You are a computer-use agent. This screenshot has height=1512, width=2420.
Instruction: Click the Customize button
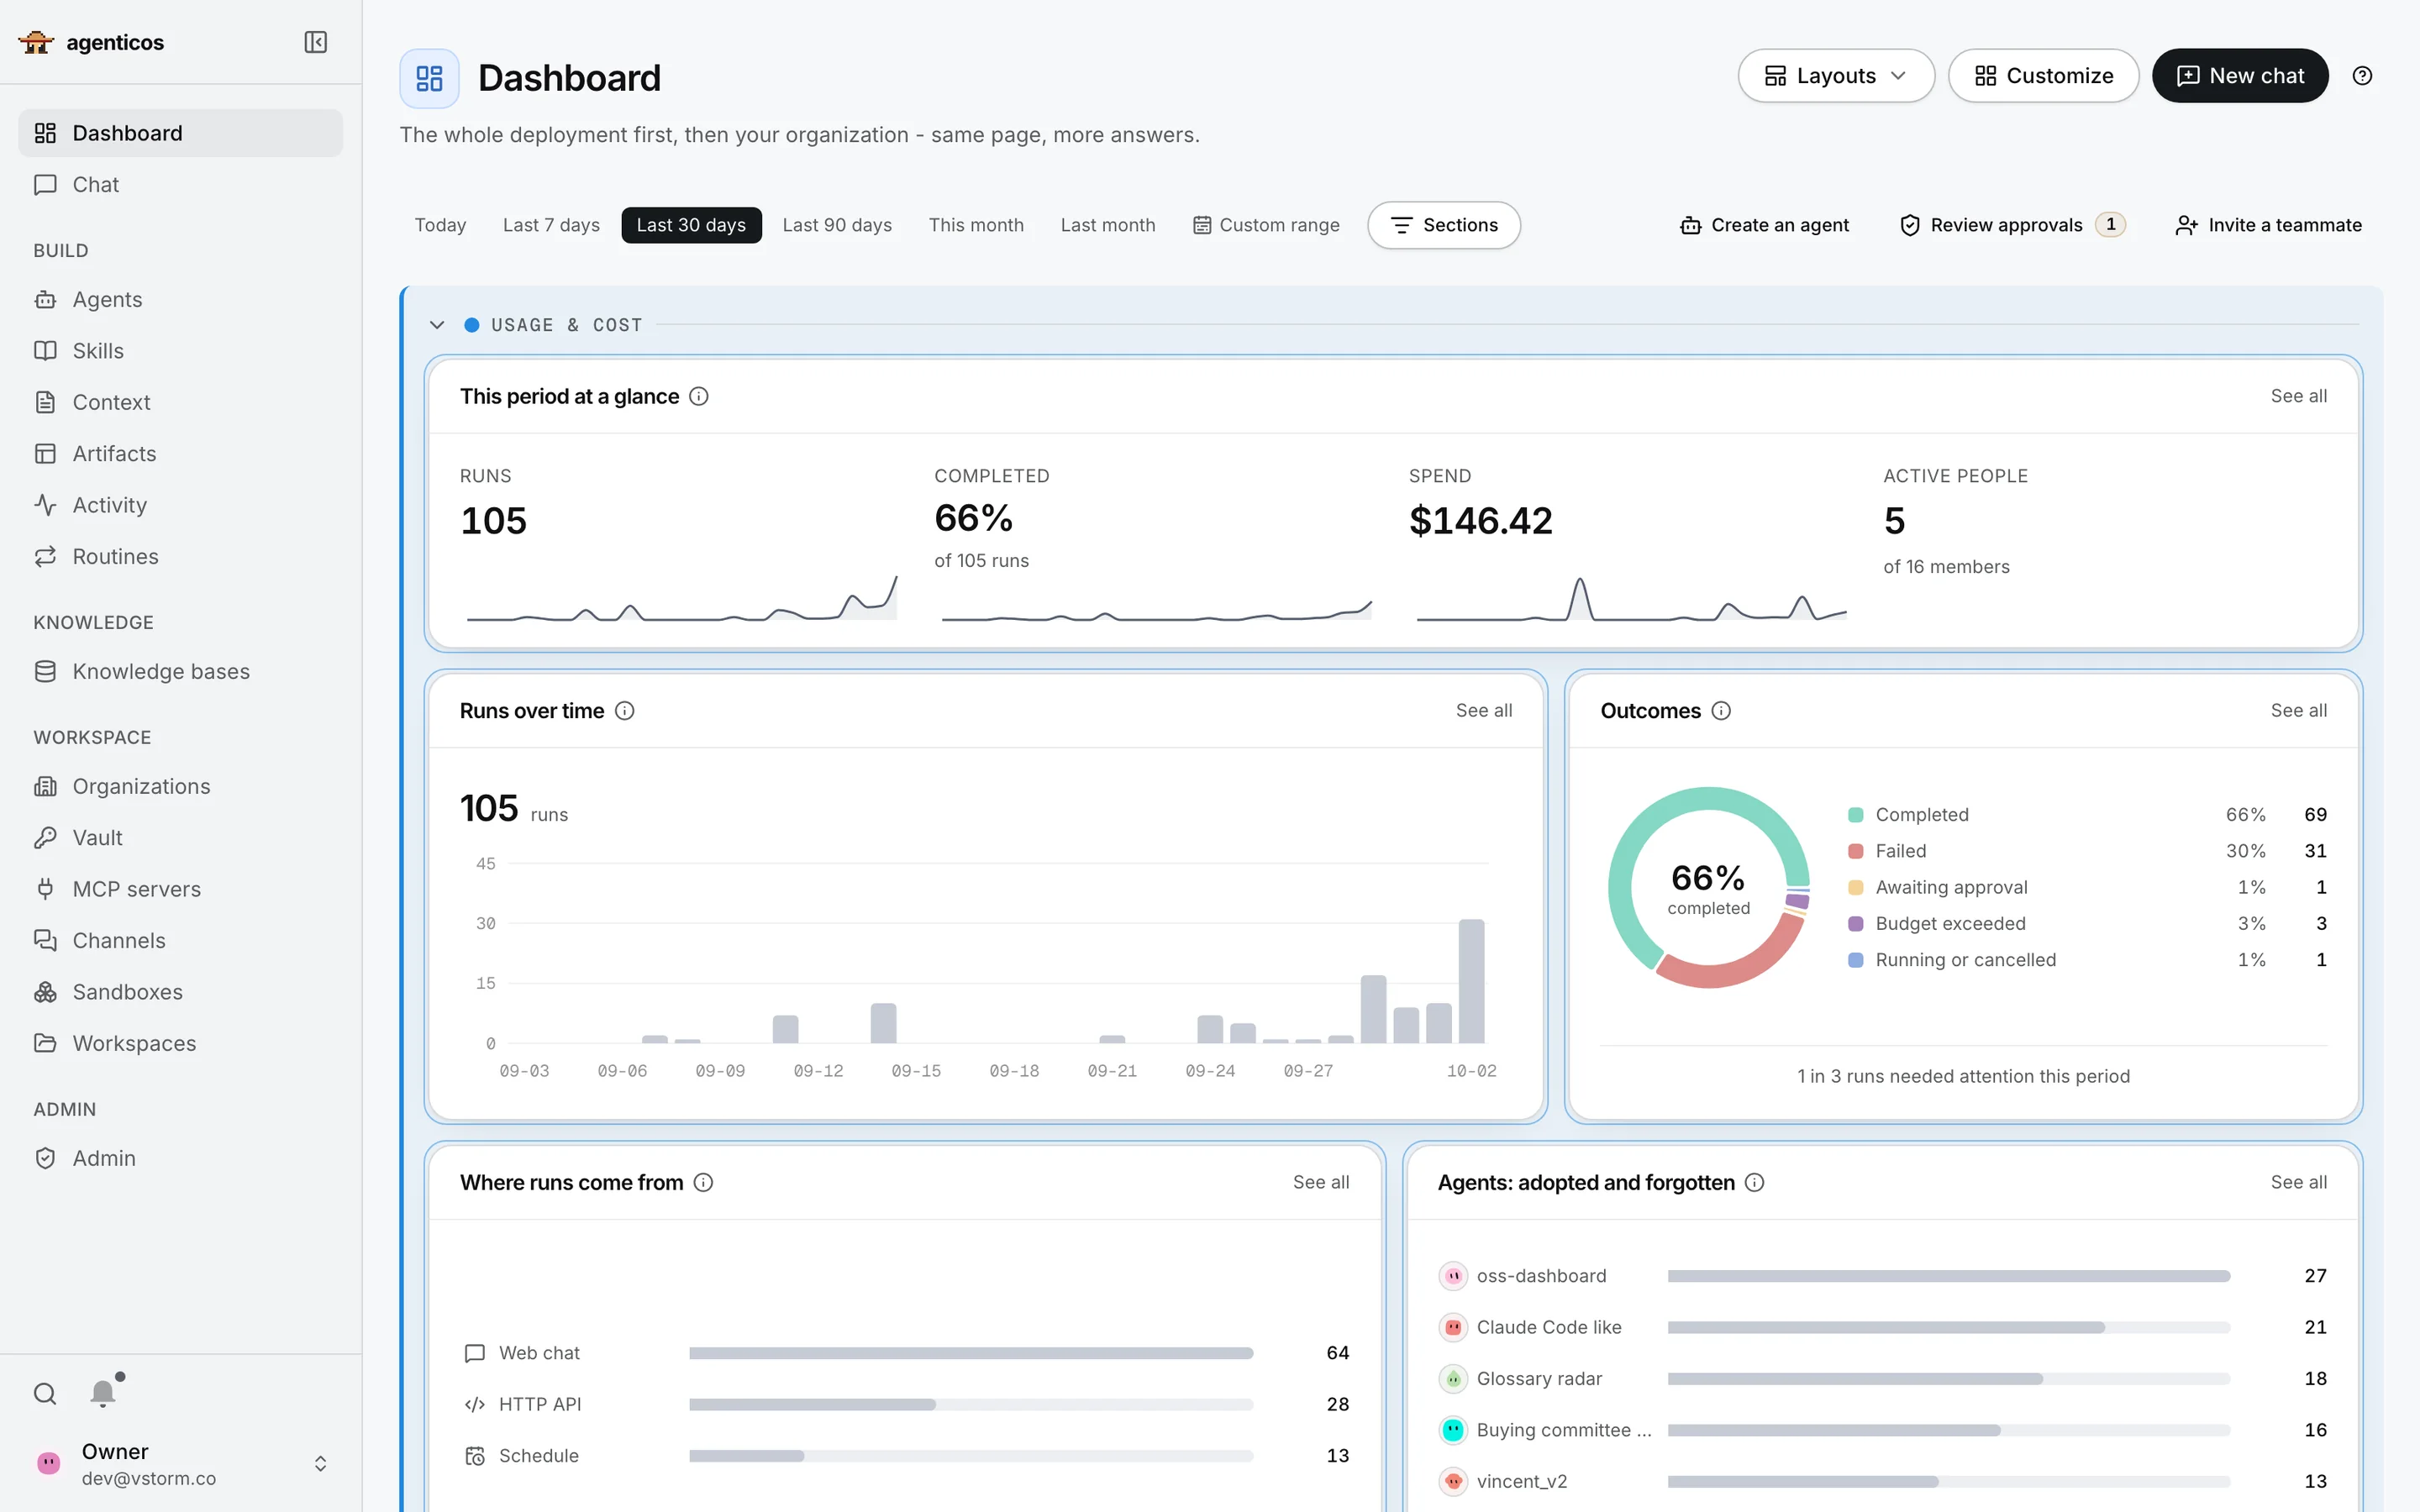click(x=2043, y=76)
